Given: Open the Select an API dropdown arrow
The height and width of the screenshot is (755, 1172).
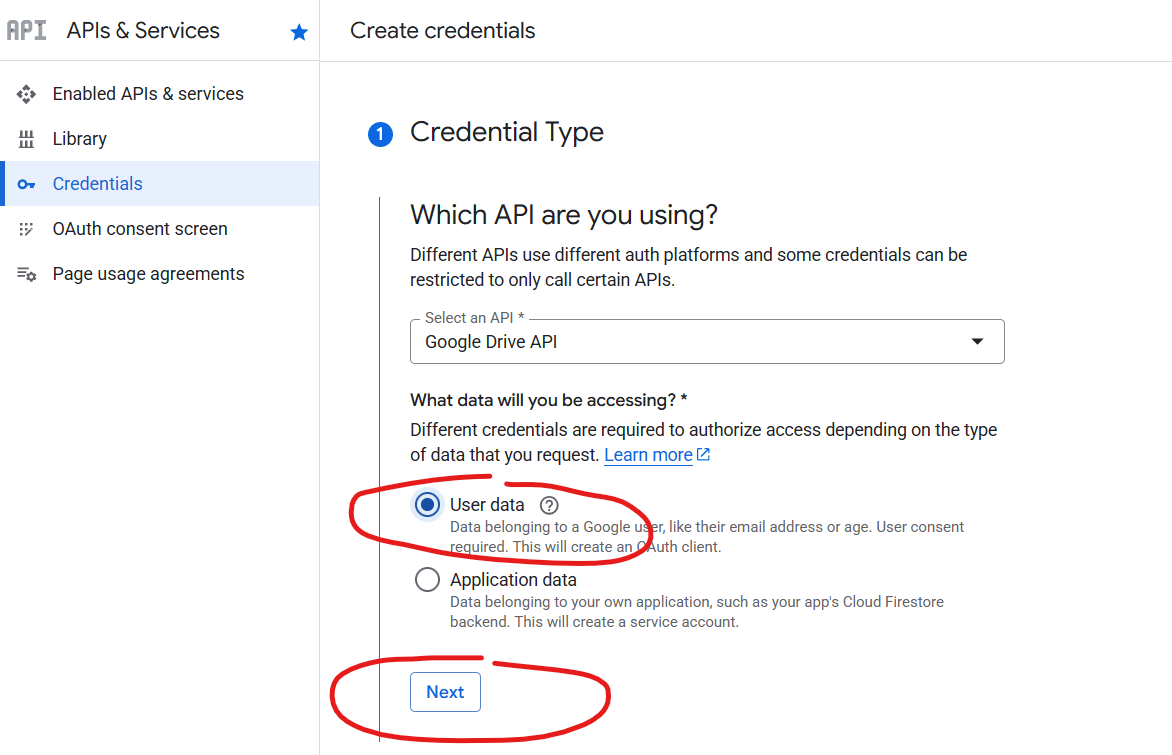Looking at the screenshot, I should click(x=977, y=342).
